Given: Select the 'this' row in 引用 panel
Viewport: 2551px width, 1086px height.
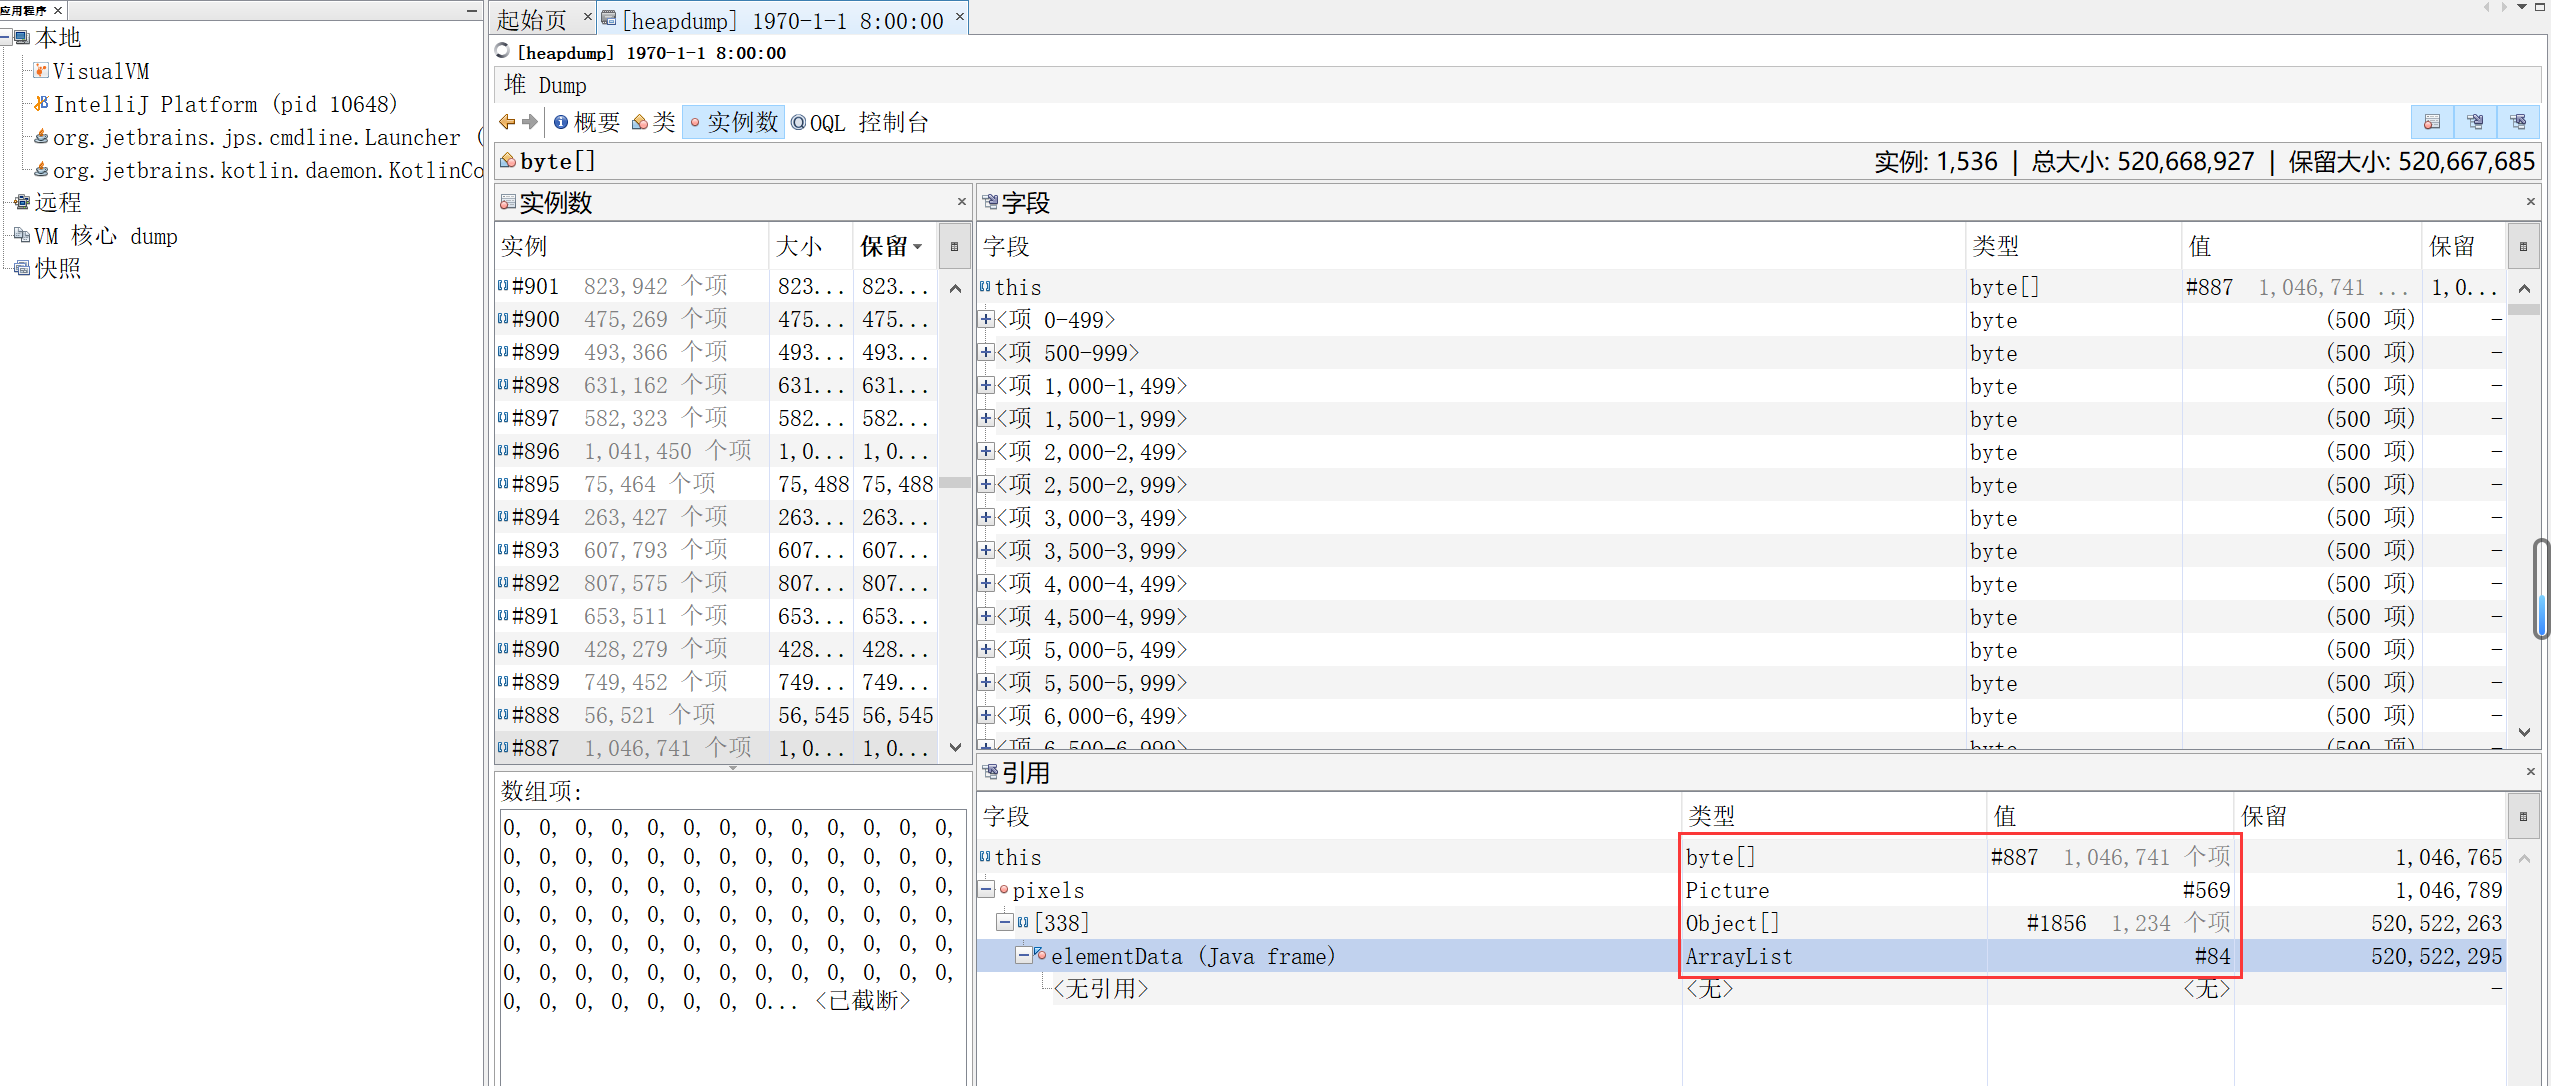Looking at the screenshot, I should point(1742,857).
